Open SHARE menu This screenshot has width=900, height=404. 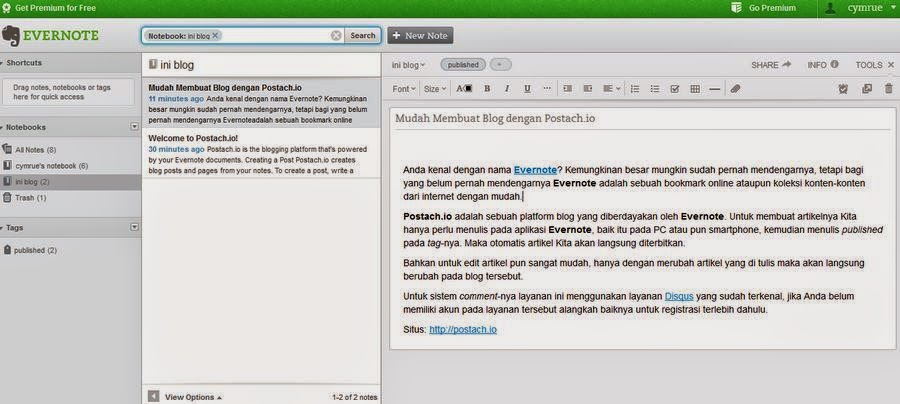point(771,65)
